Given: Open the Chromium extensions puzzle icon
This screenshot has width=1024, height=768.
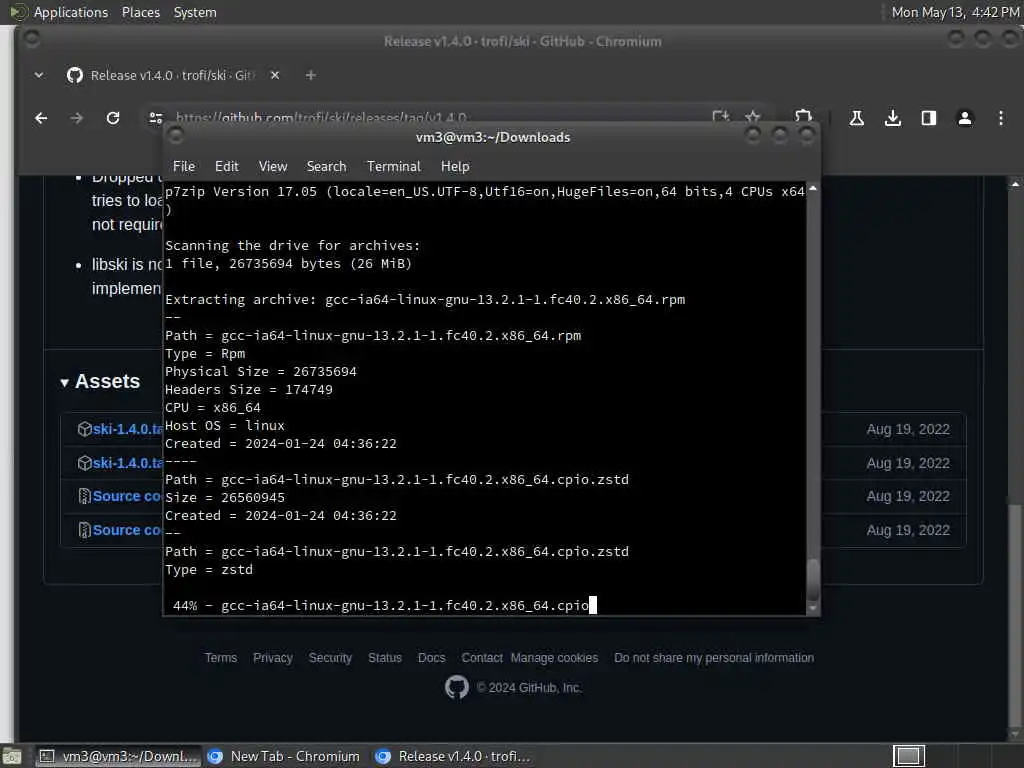Looking at the screenshot, I should (803, 116).
